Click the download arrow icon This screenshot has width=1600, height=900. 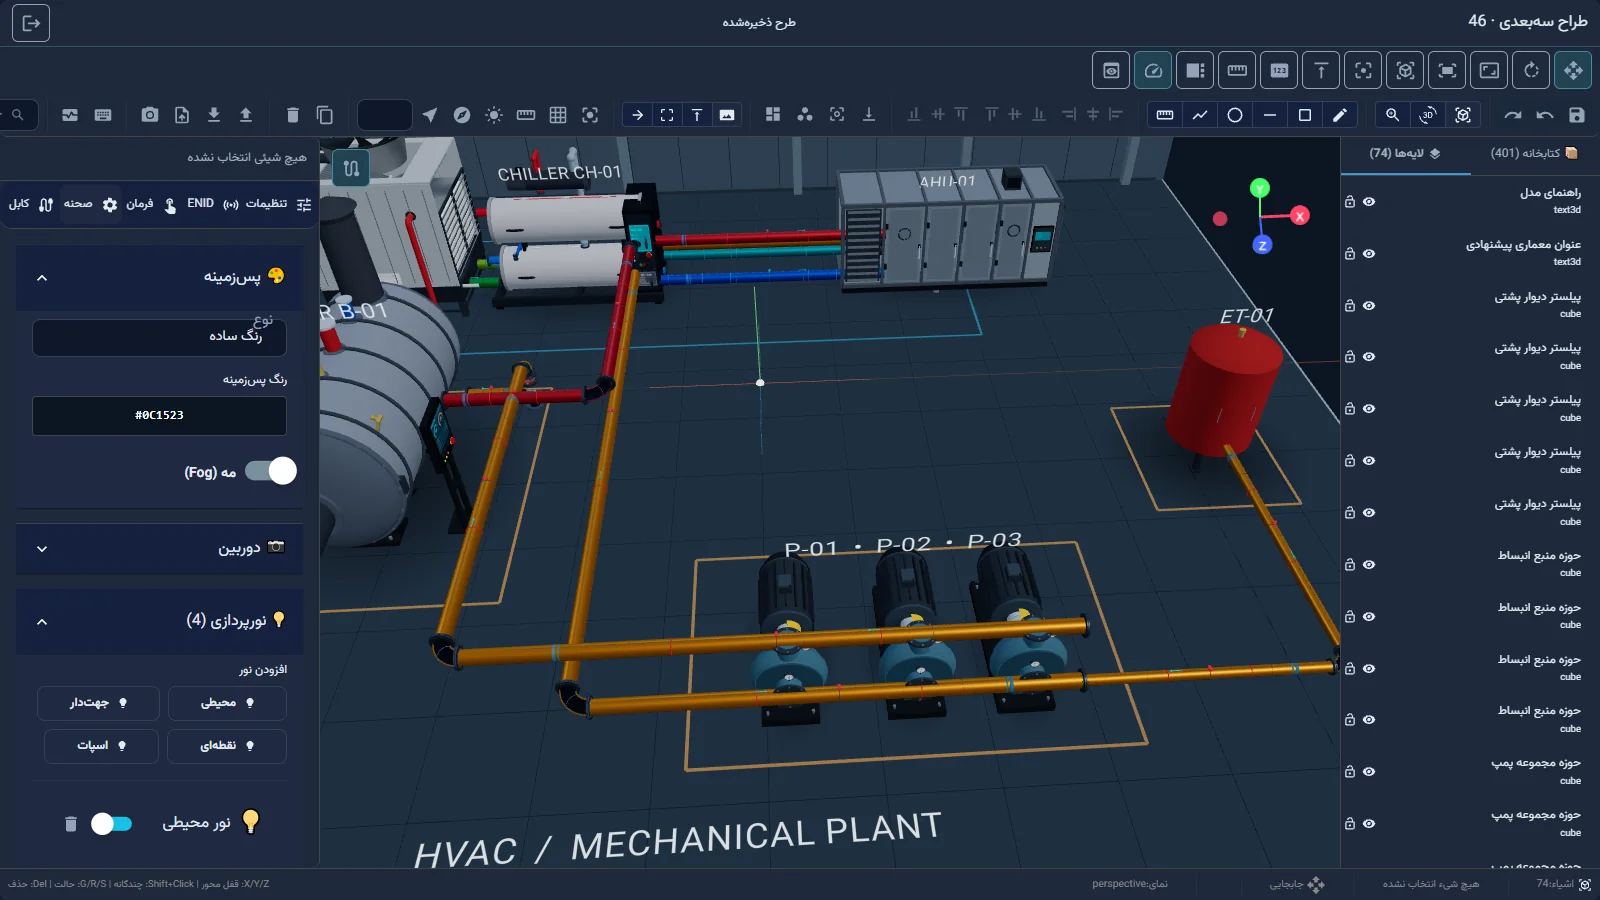pos(214,115)
